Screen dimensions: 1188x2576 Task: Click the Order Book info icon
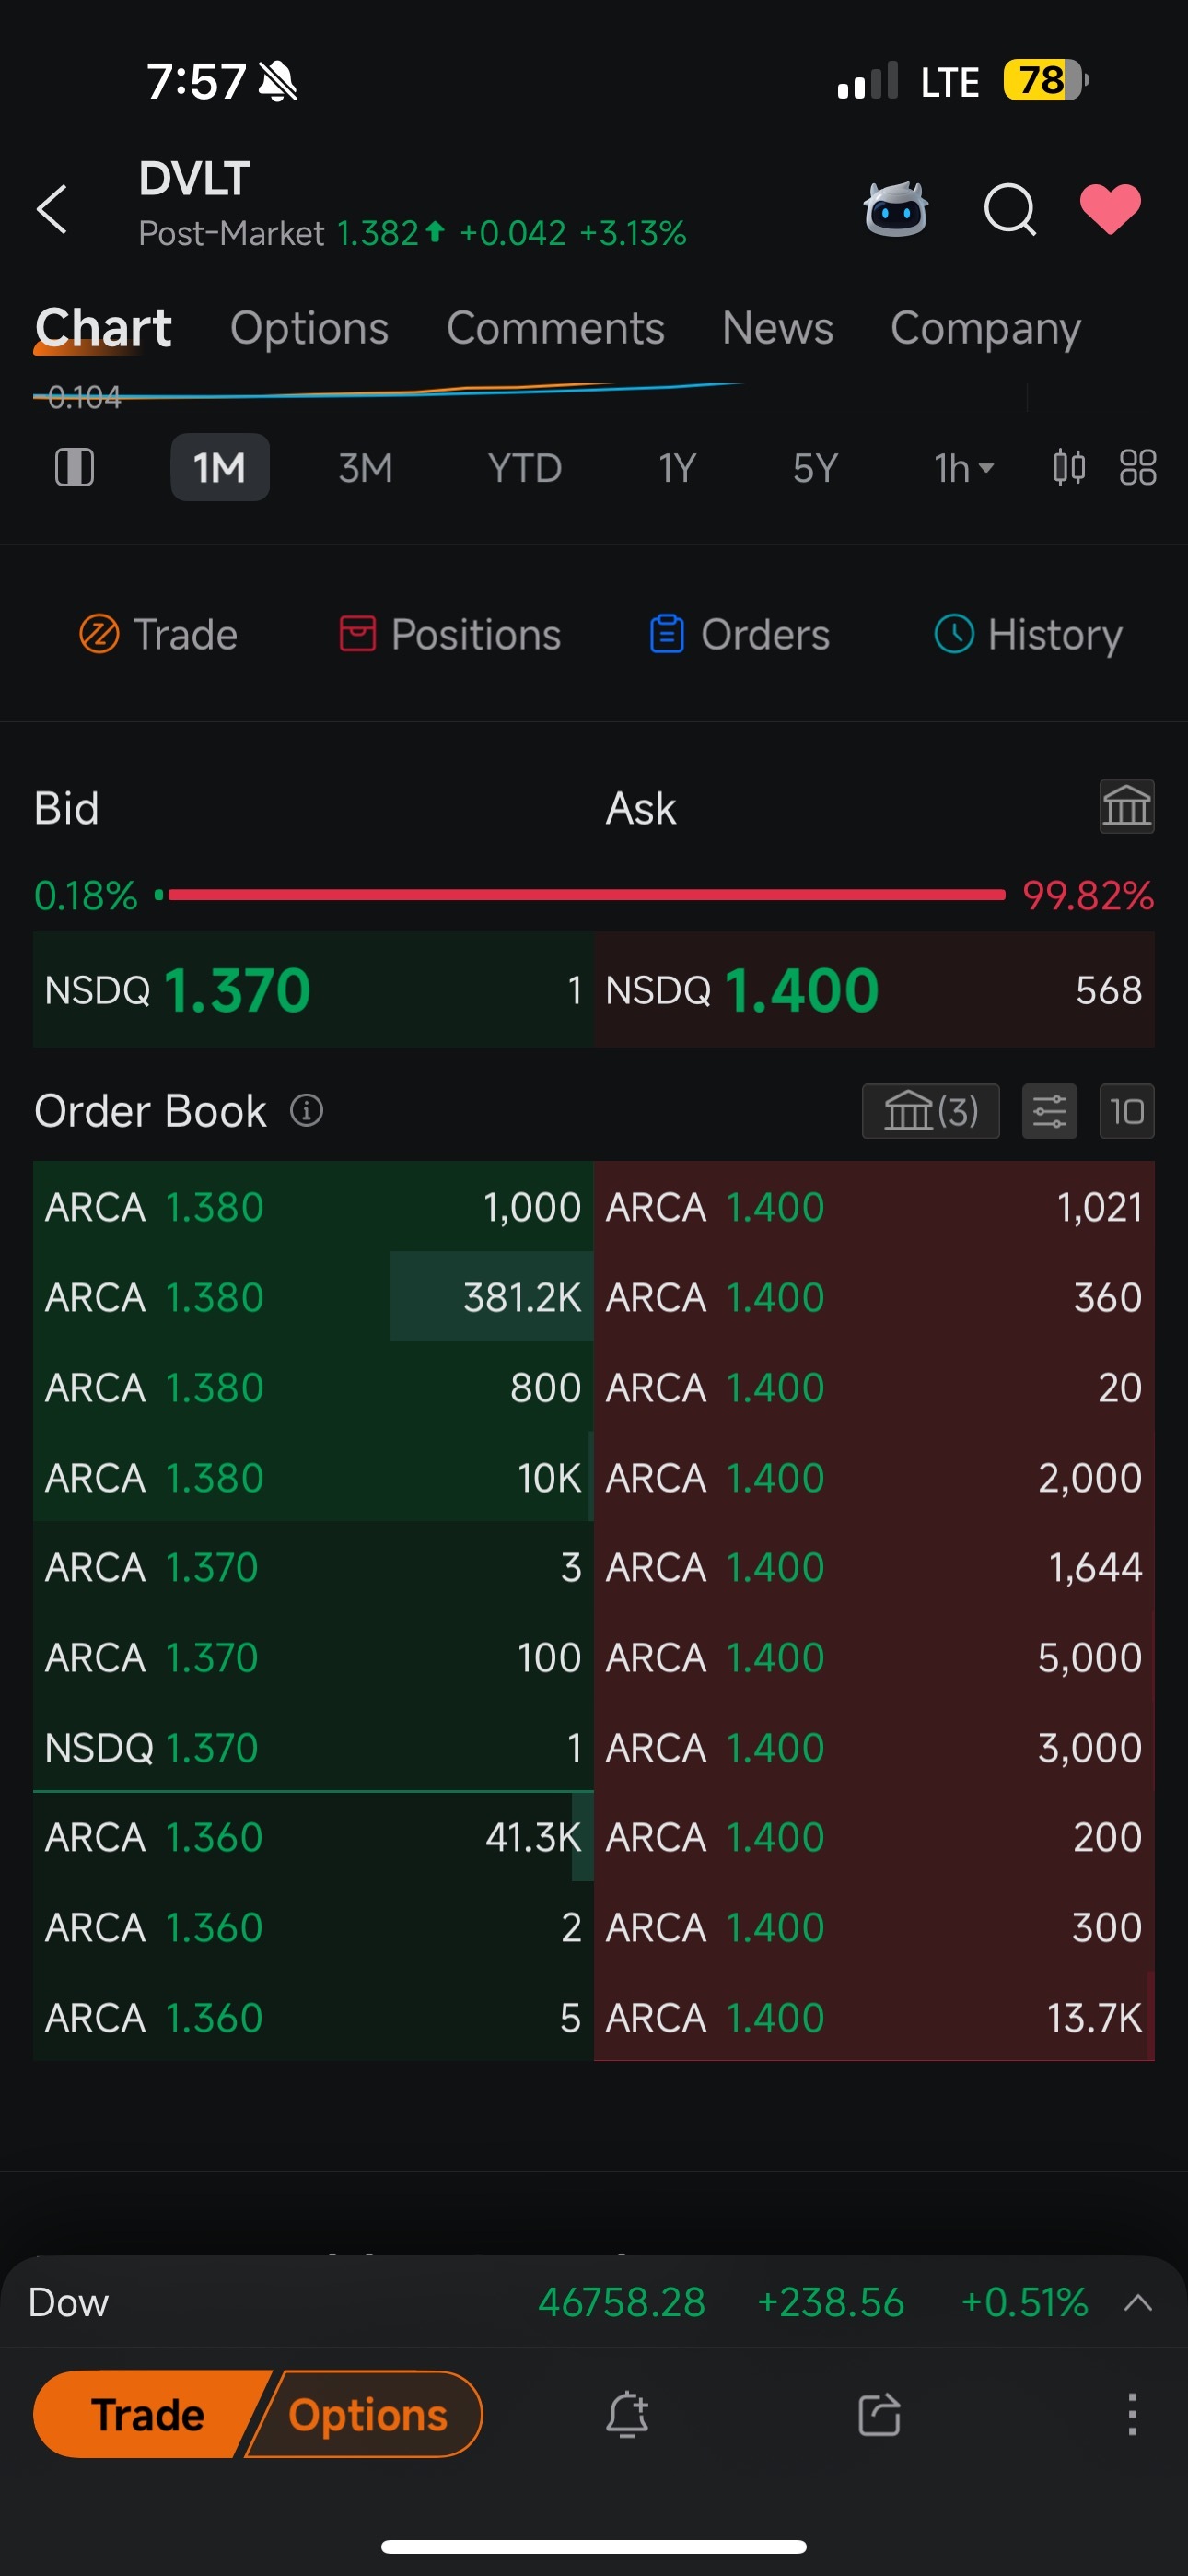[306, 1110]
